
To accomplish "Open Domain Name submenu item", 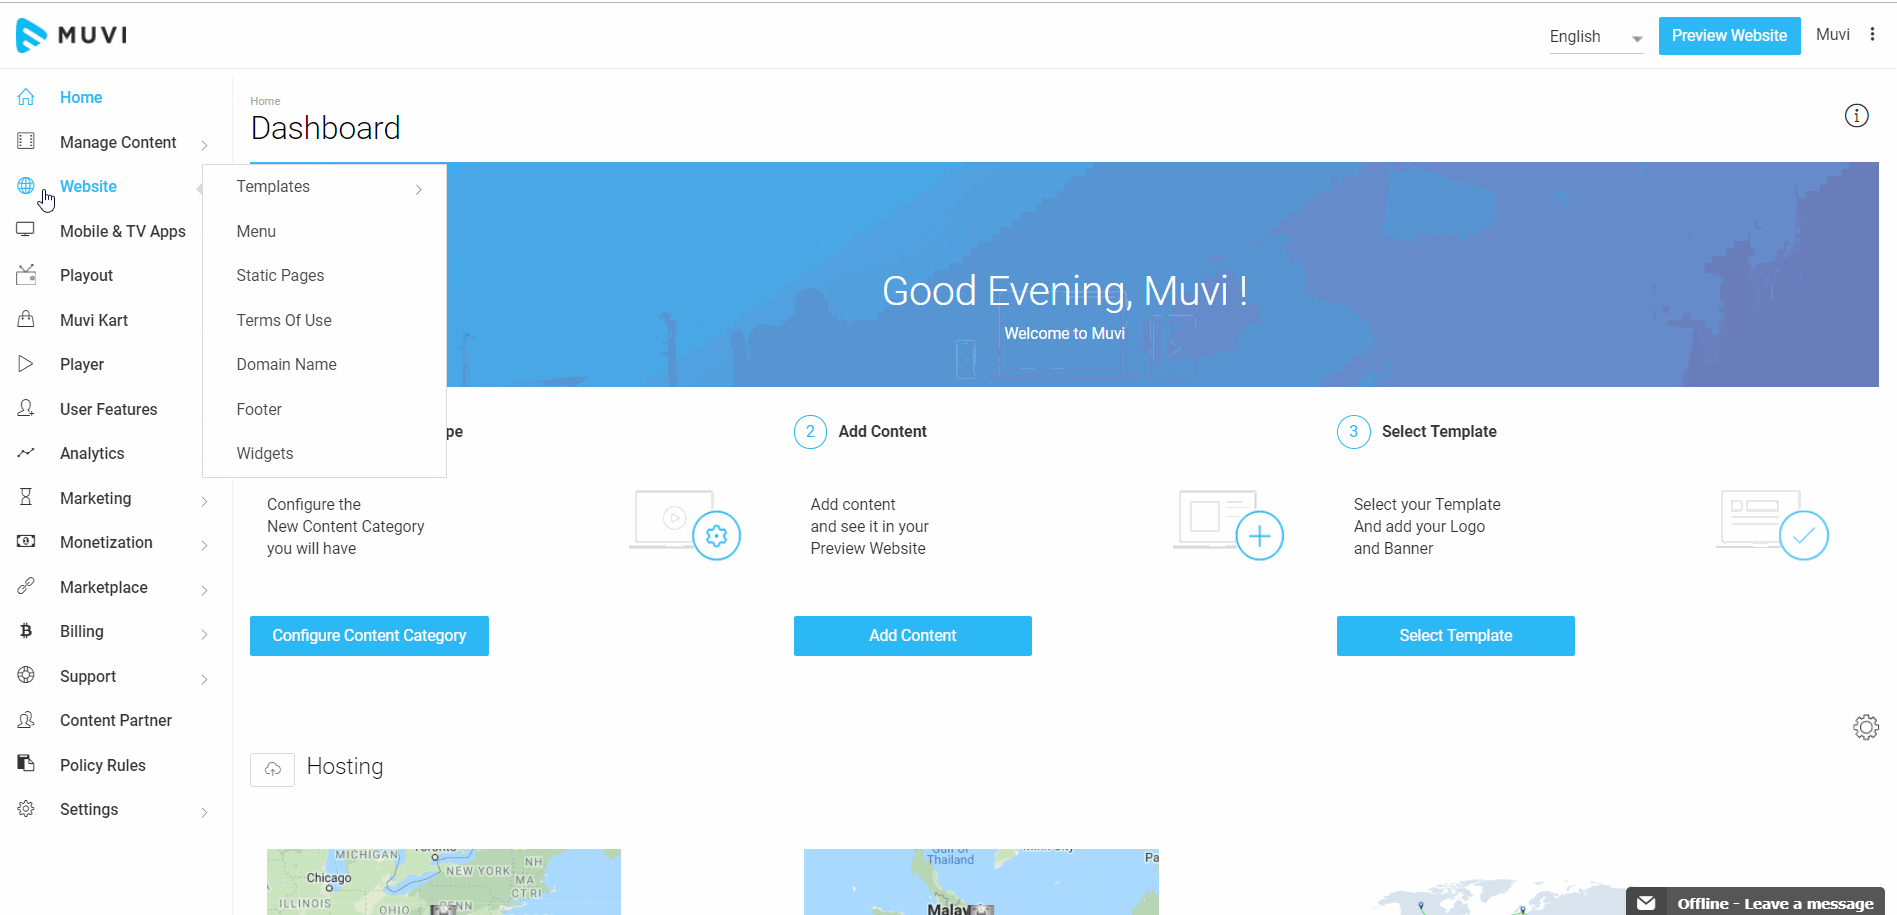I will [x=286, y=364].
